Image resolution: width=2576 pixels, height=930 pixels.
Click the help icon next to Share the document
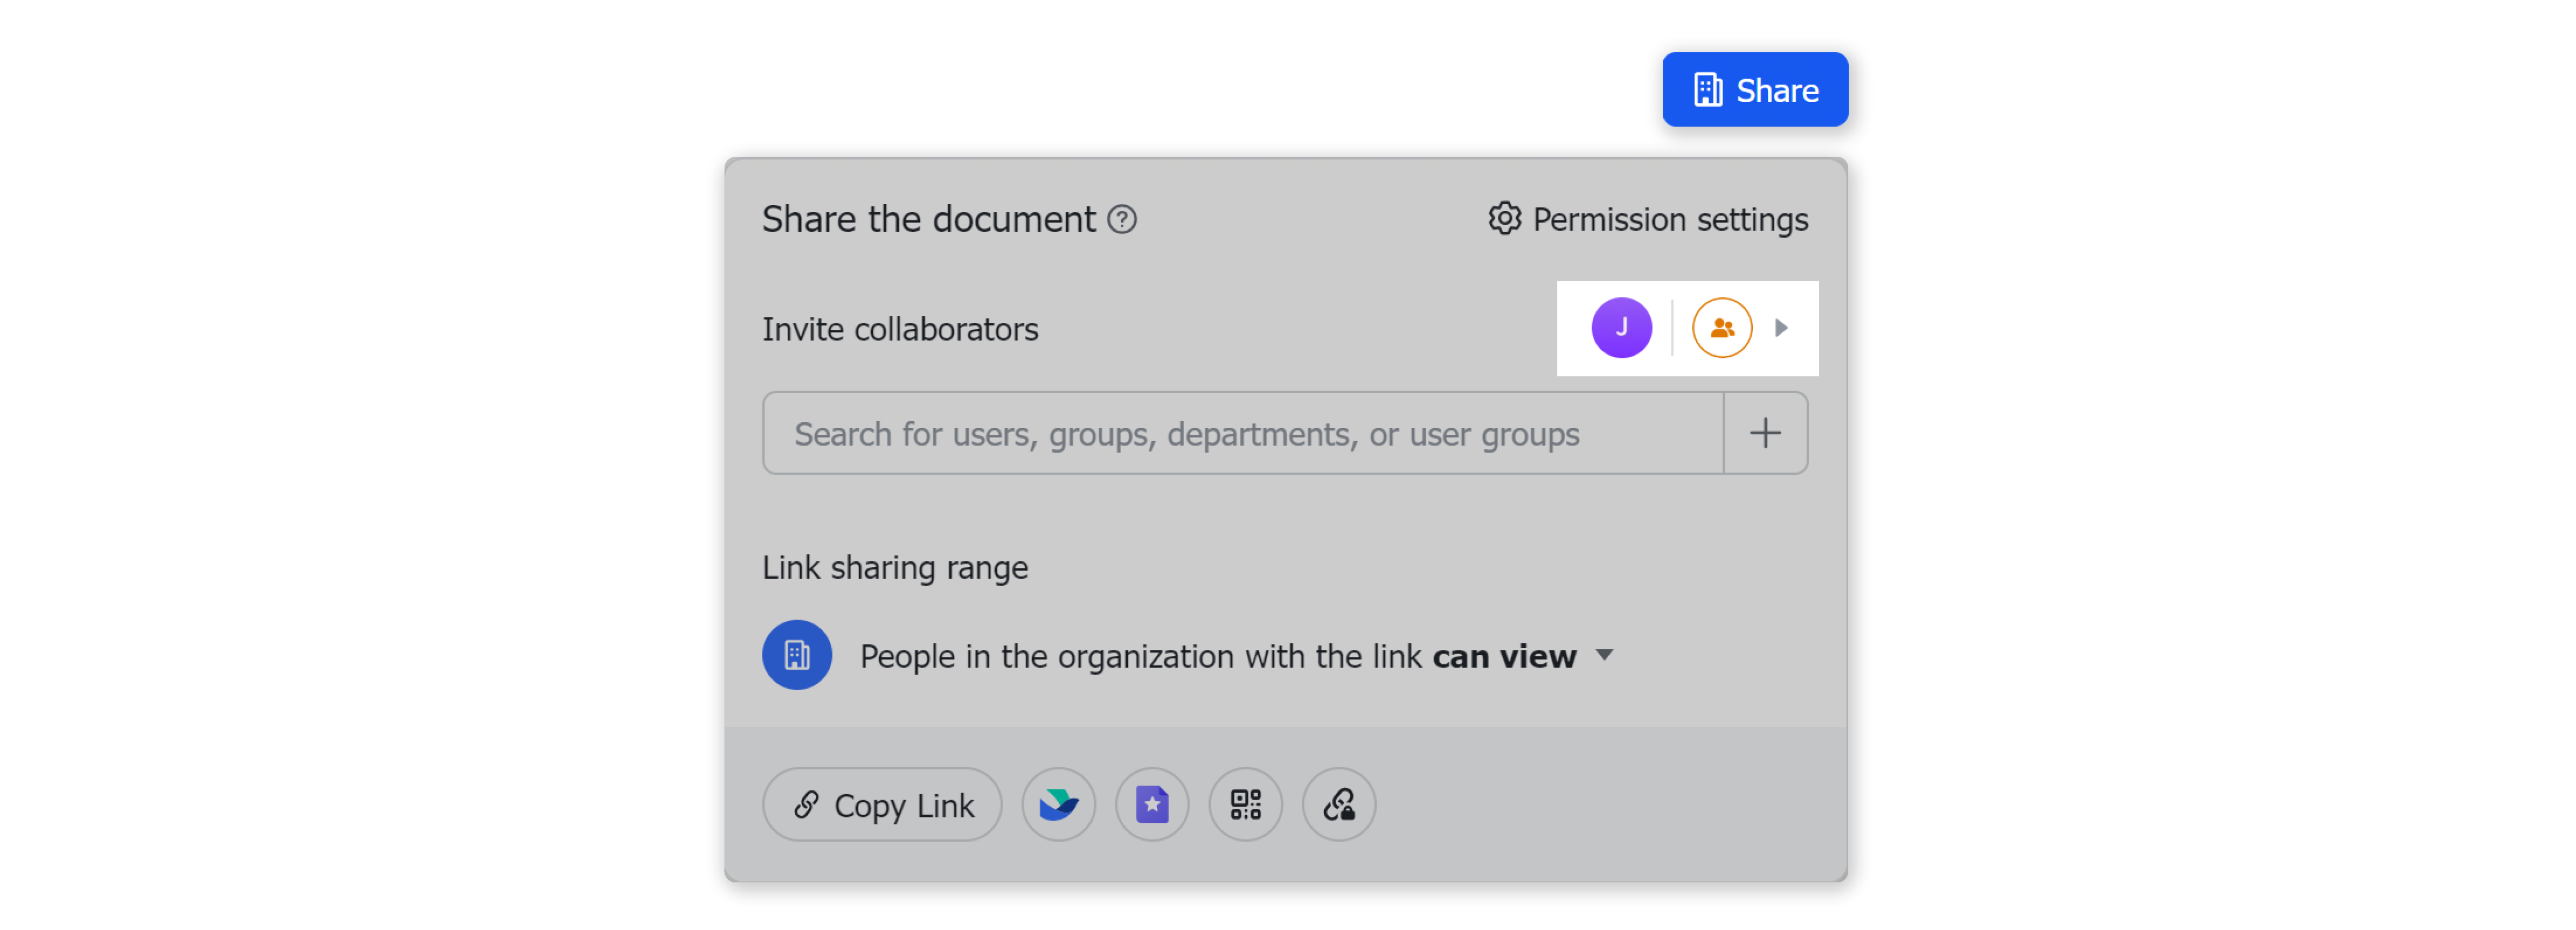click(1123, 220)
